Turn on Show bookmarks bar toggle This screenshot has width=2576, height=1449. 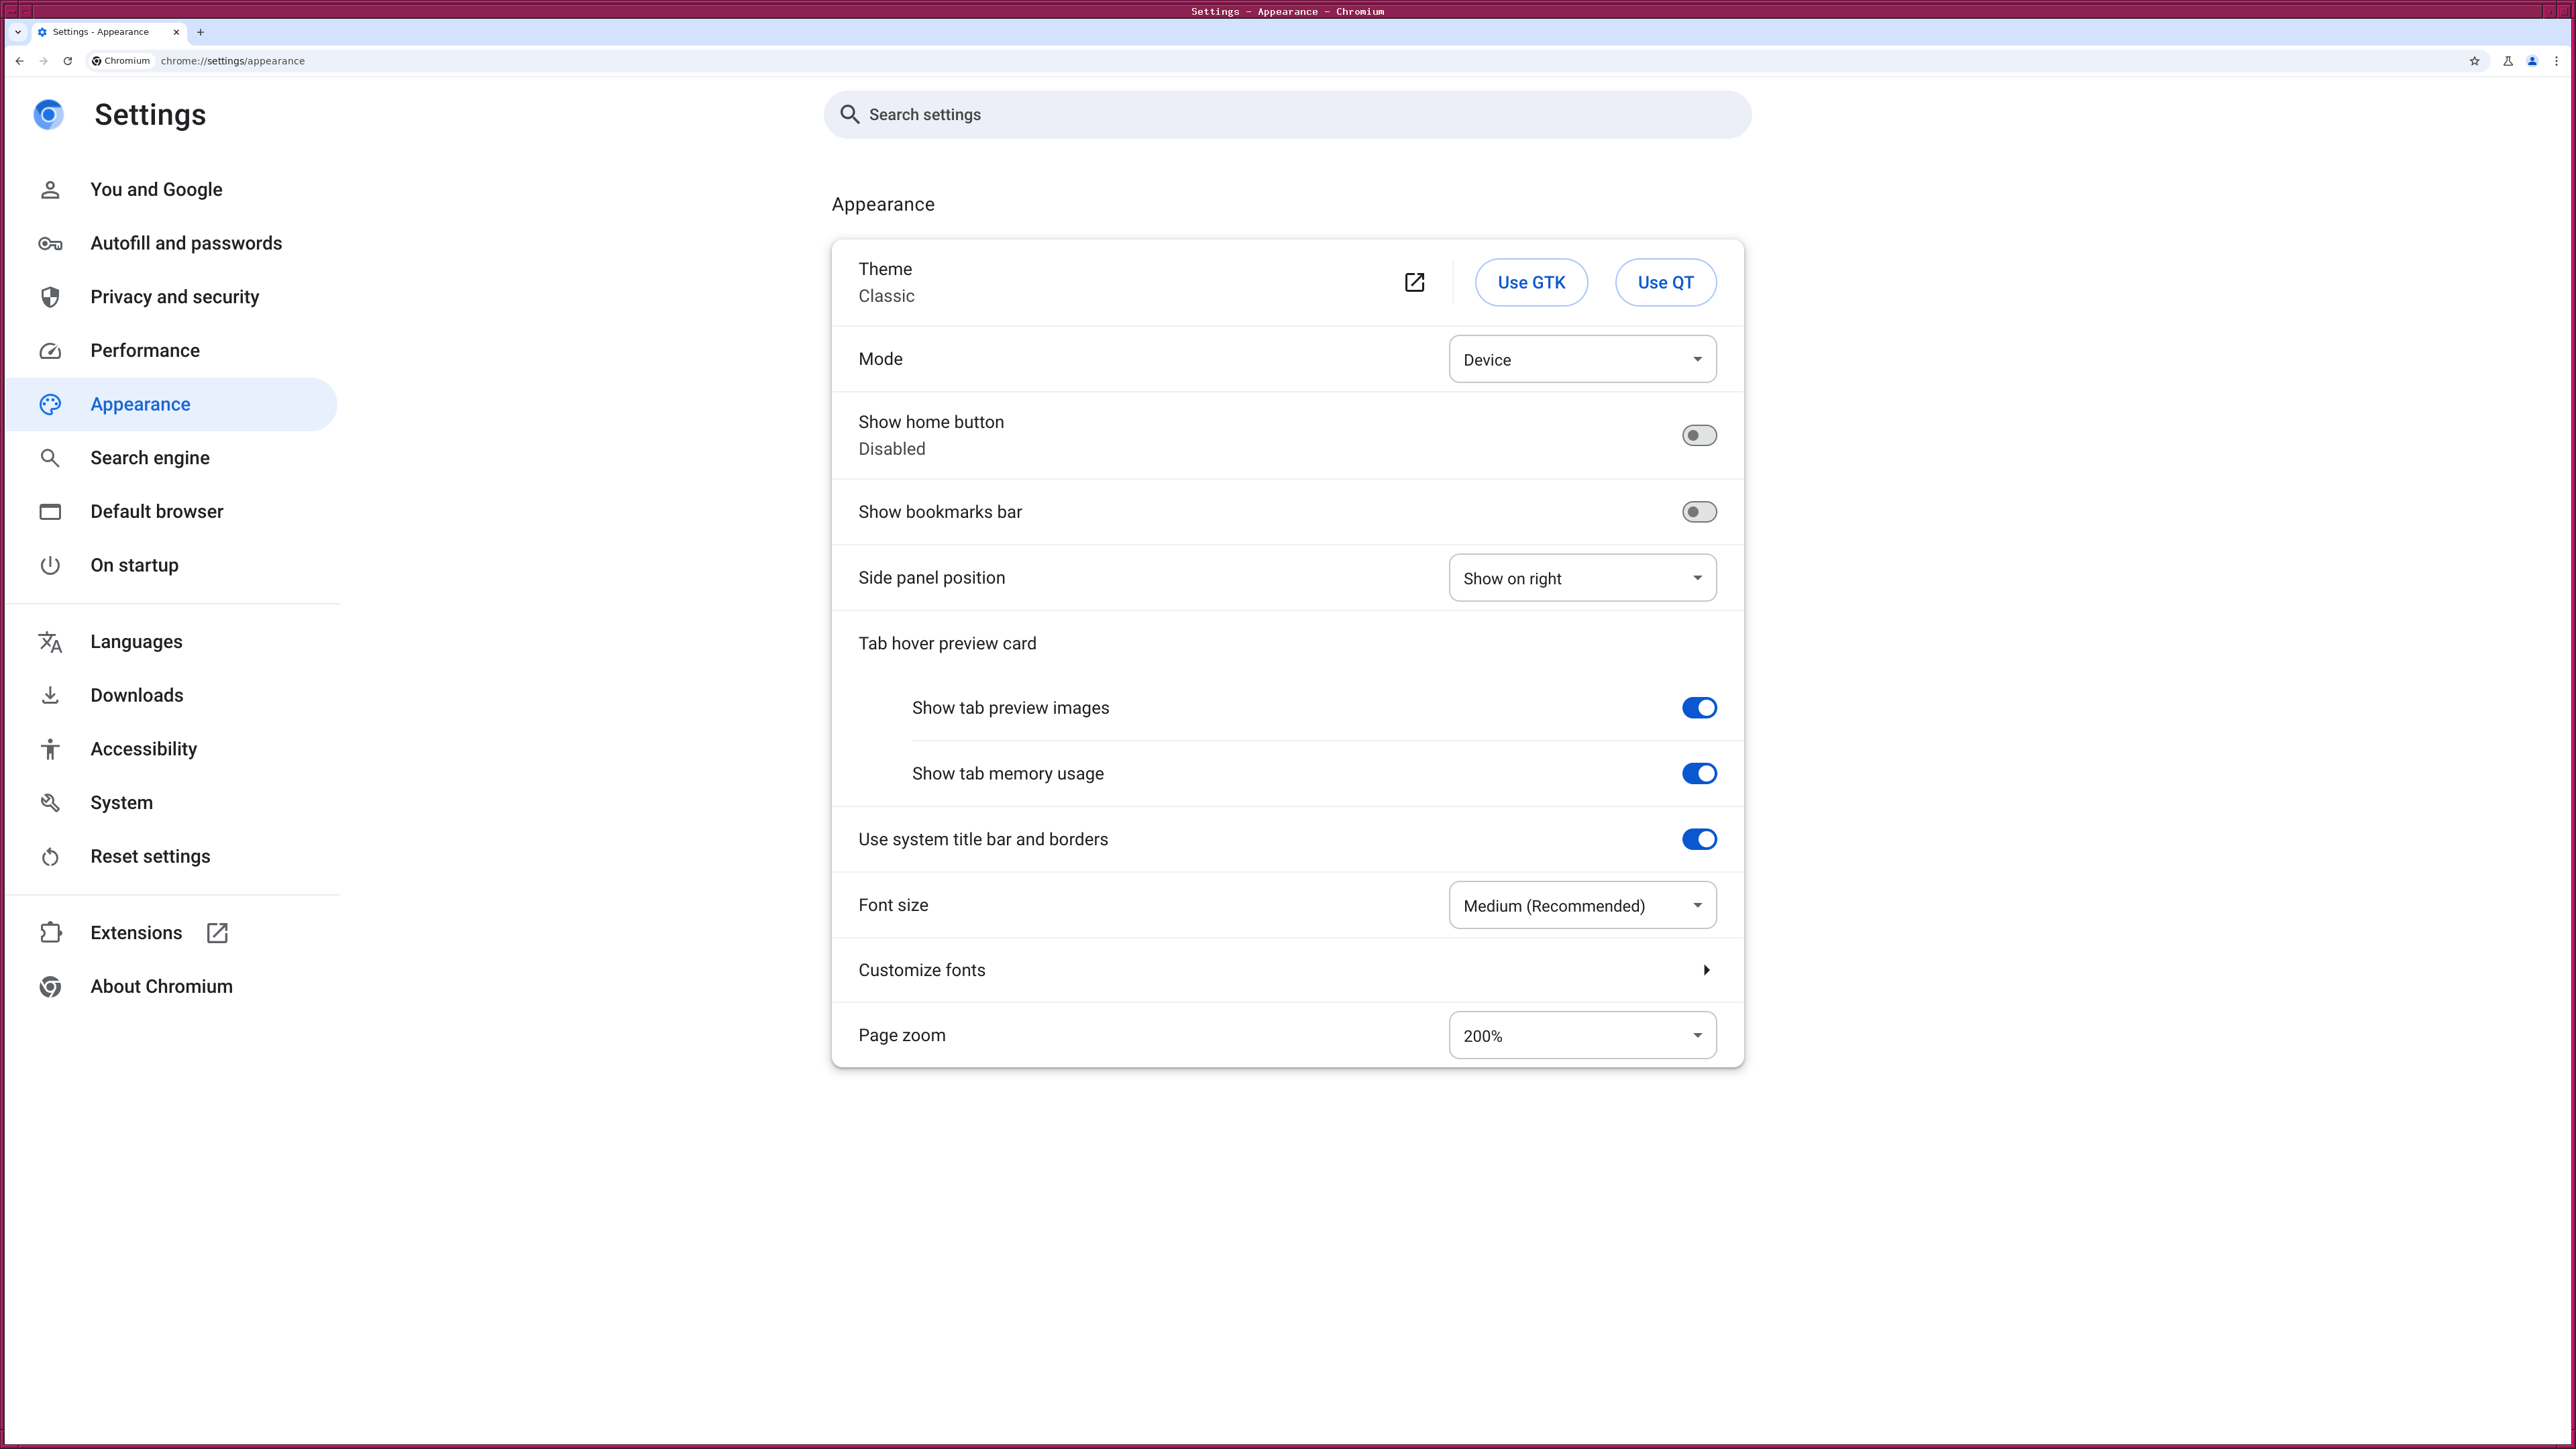1698,512
